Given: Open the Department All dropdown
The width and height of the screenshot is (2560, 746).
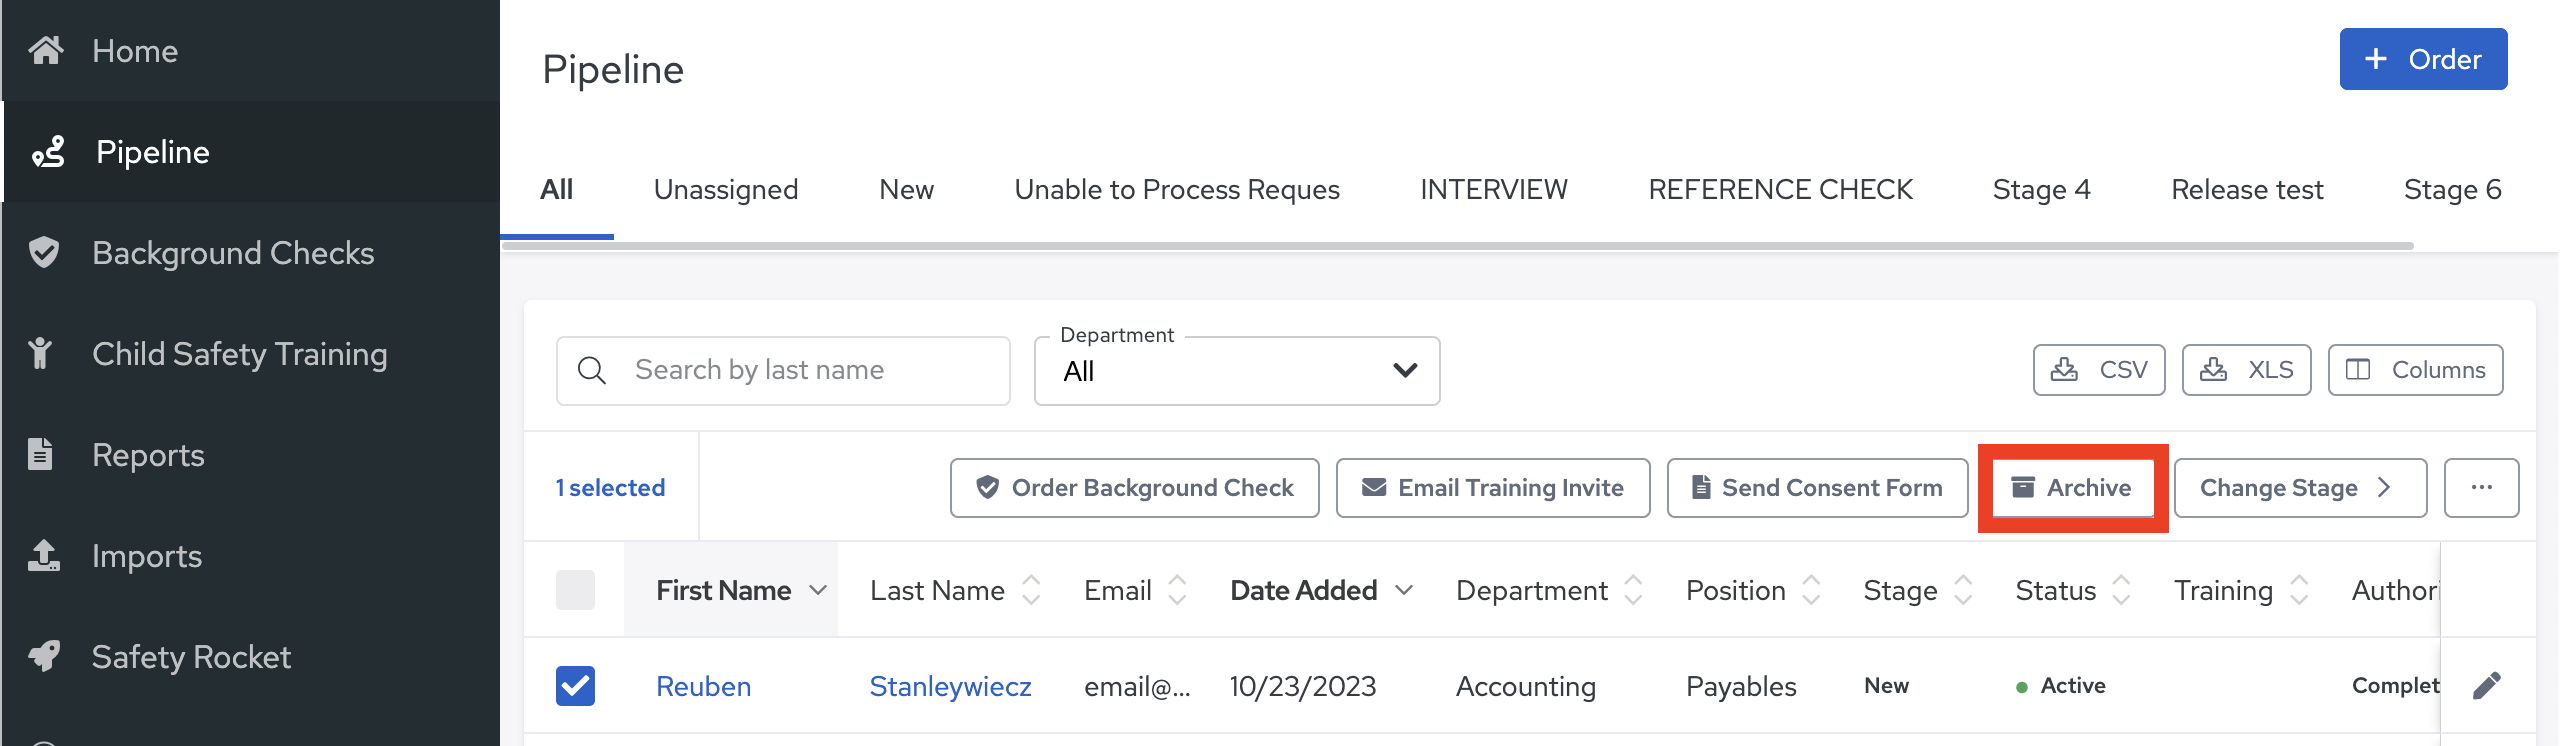Looking at the screenshot, I should tap(1237, 371).
